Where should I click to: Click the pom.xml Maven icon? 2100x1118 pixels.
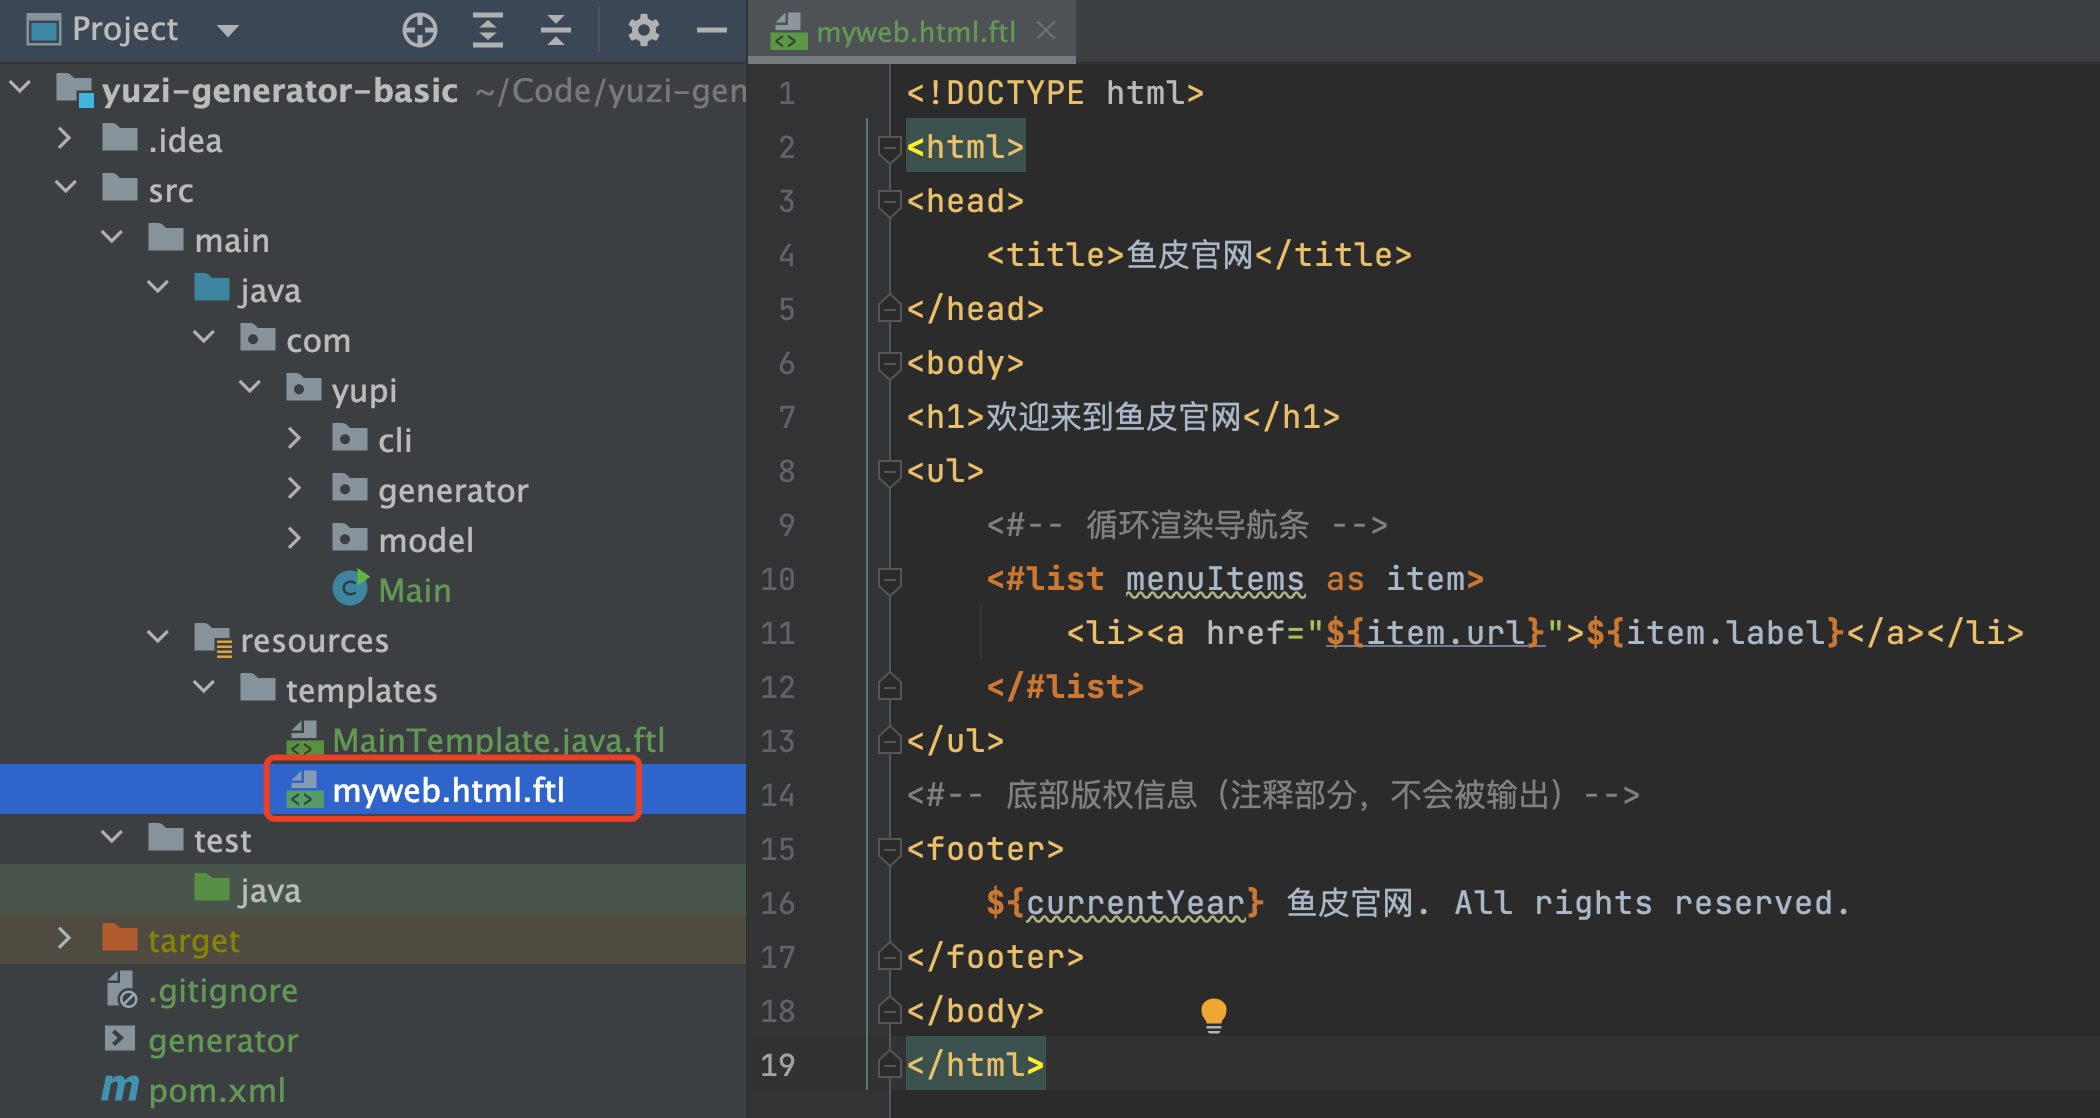pos(121,1089)
